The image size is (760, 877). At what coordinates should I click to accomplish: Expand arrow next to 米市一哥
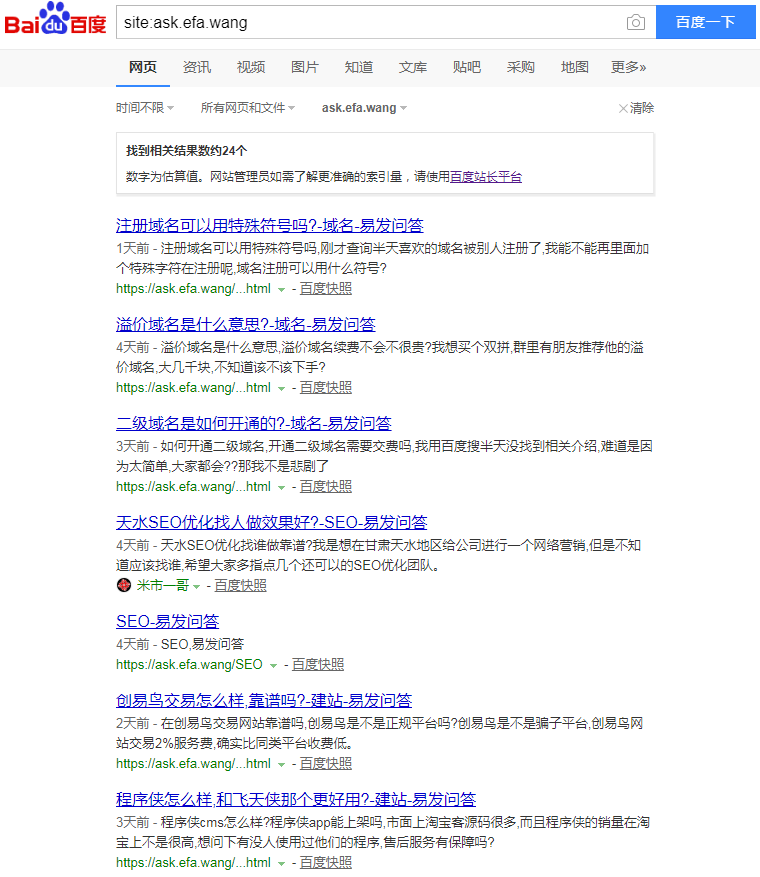(196, 587)
